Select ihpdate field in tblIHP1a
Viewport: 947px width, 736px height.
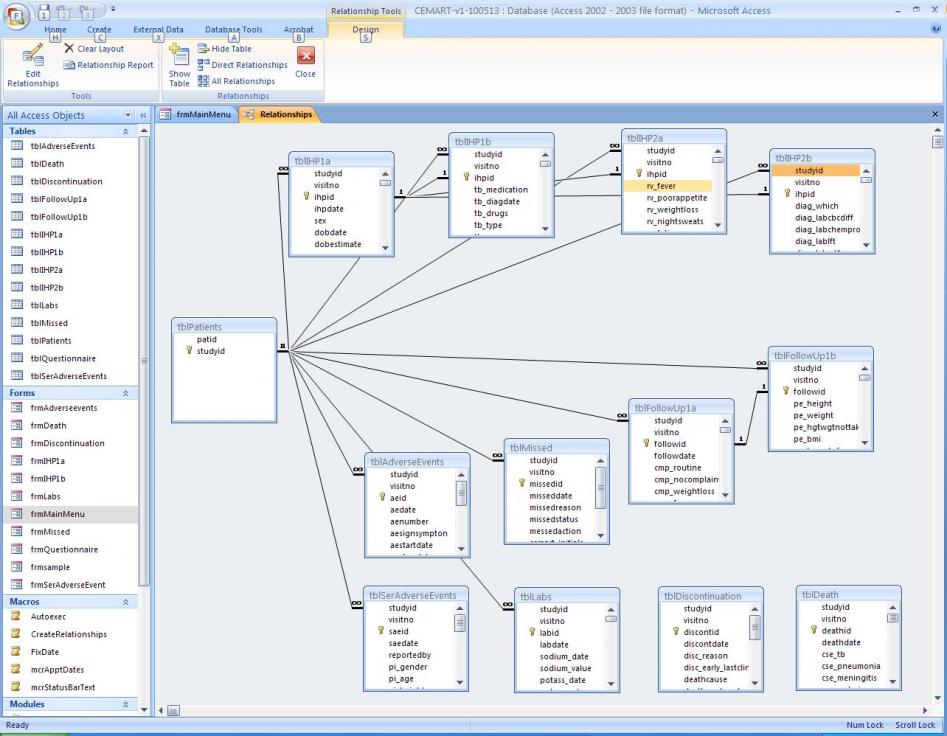(329, 209)
